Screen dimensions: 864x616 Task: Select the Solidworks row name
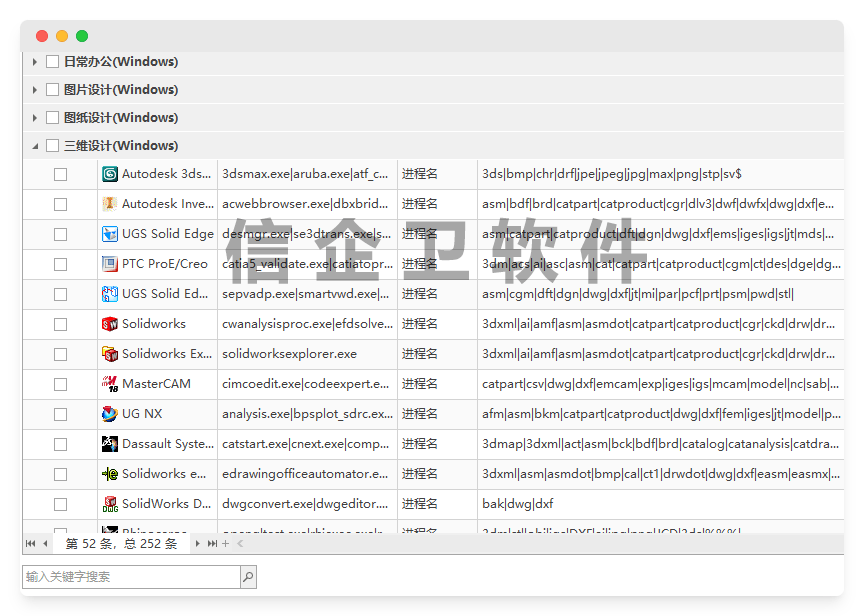(154, 324)
